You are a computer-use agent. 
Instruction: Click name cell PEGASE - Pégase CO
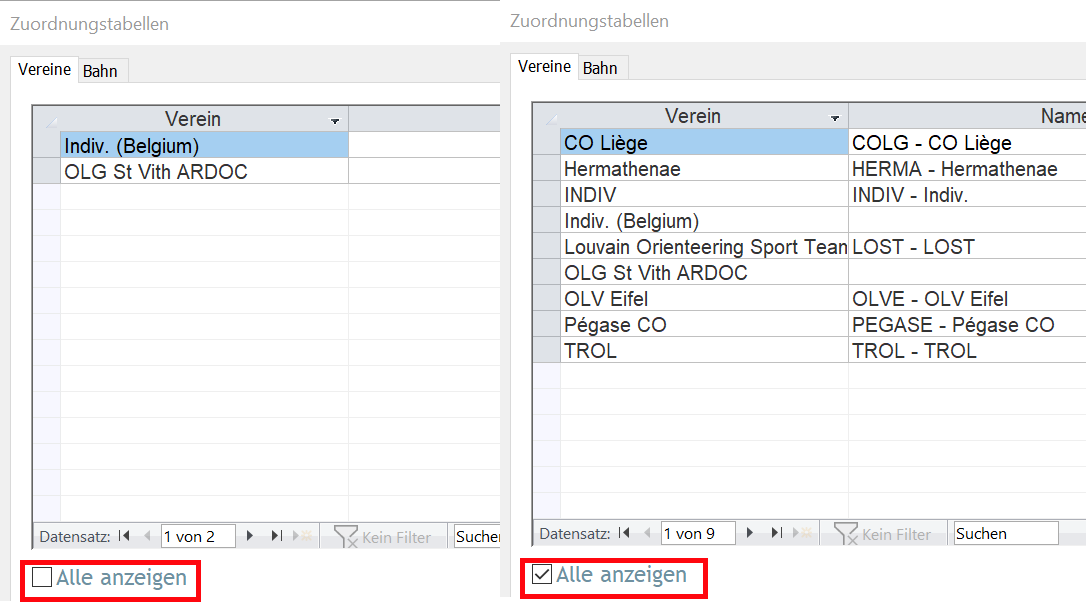coord(968,325)
